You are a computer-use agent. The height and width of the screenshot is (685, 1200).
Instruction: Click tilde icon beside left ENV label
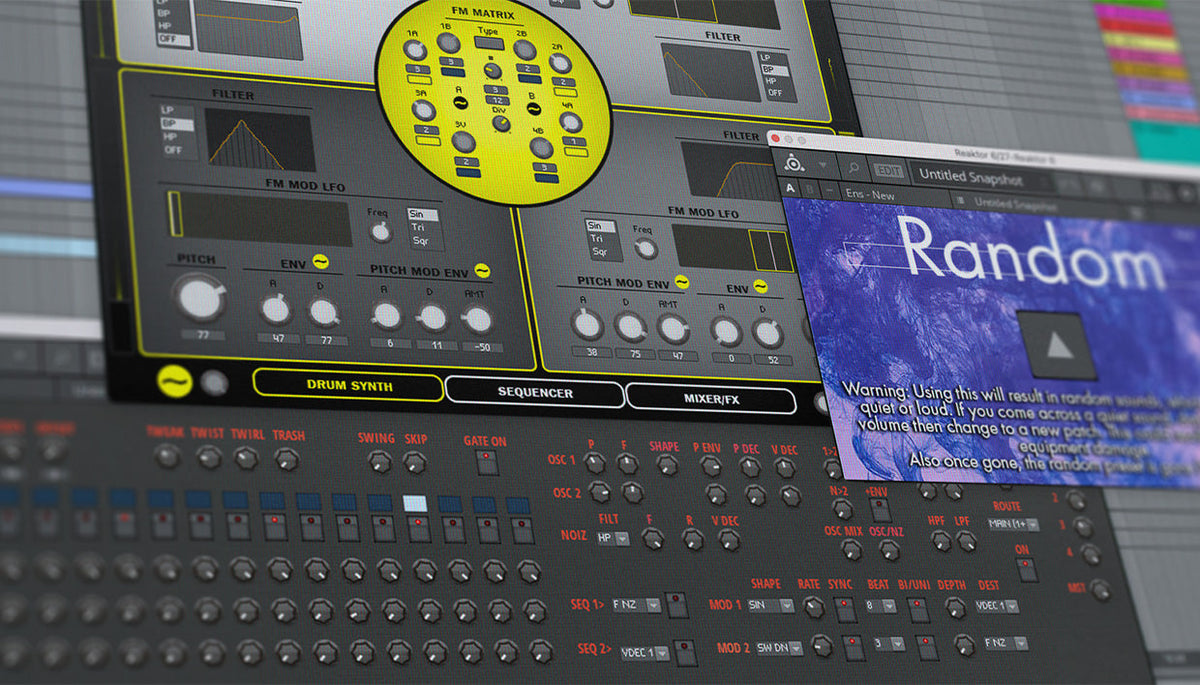[x=320, y=261]
